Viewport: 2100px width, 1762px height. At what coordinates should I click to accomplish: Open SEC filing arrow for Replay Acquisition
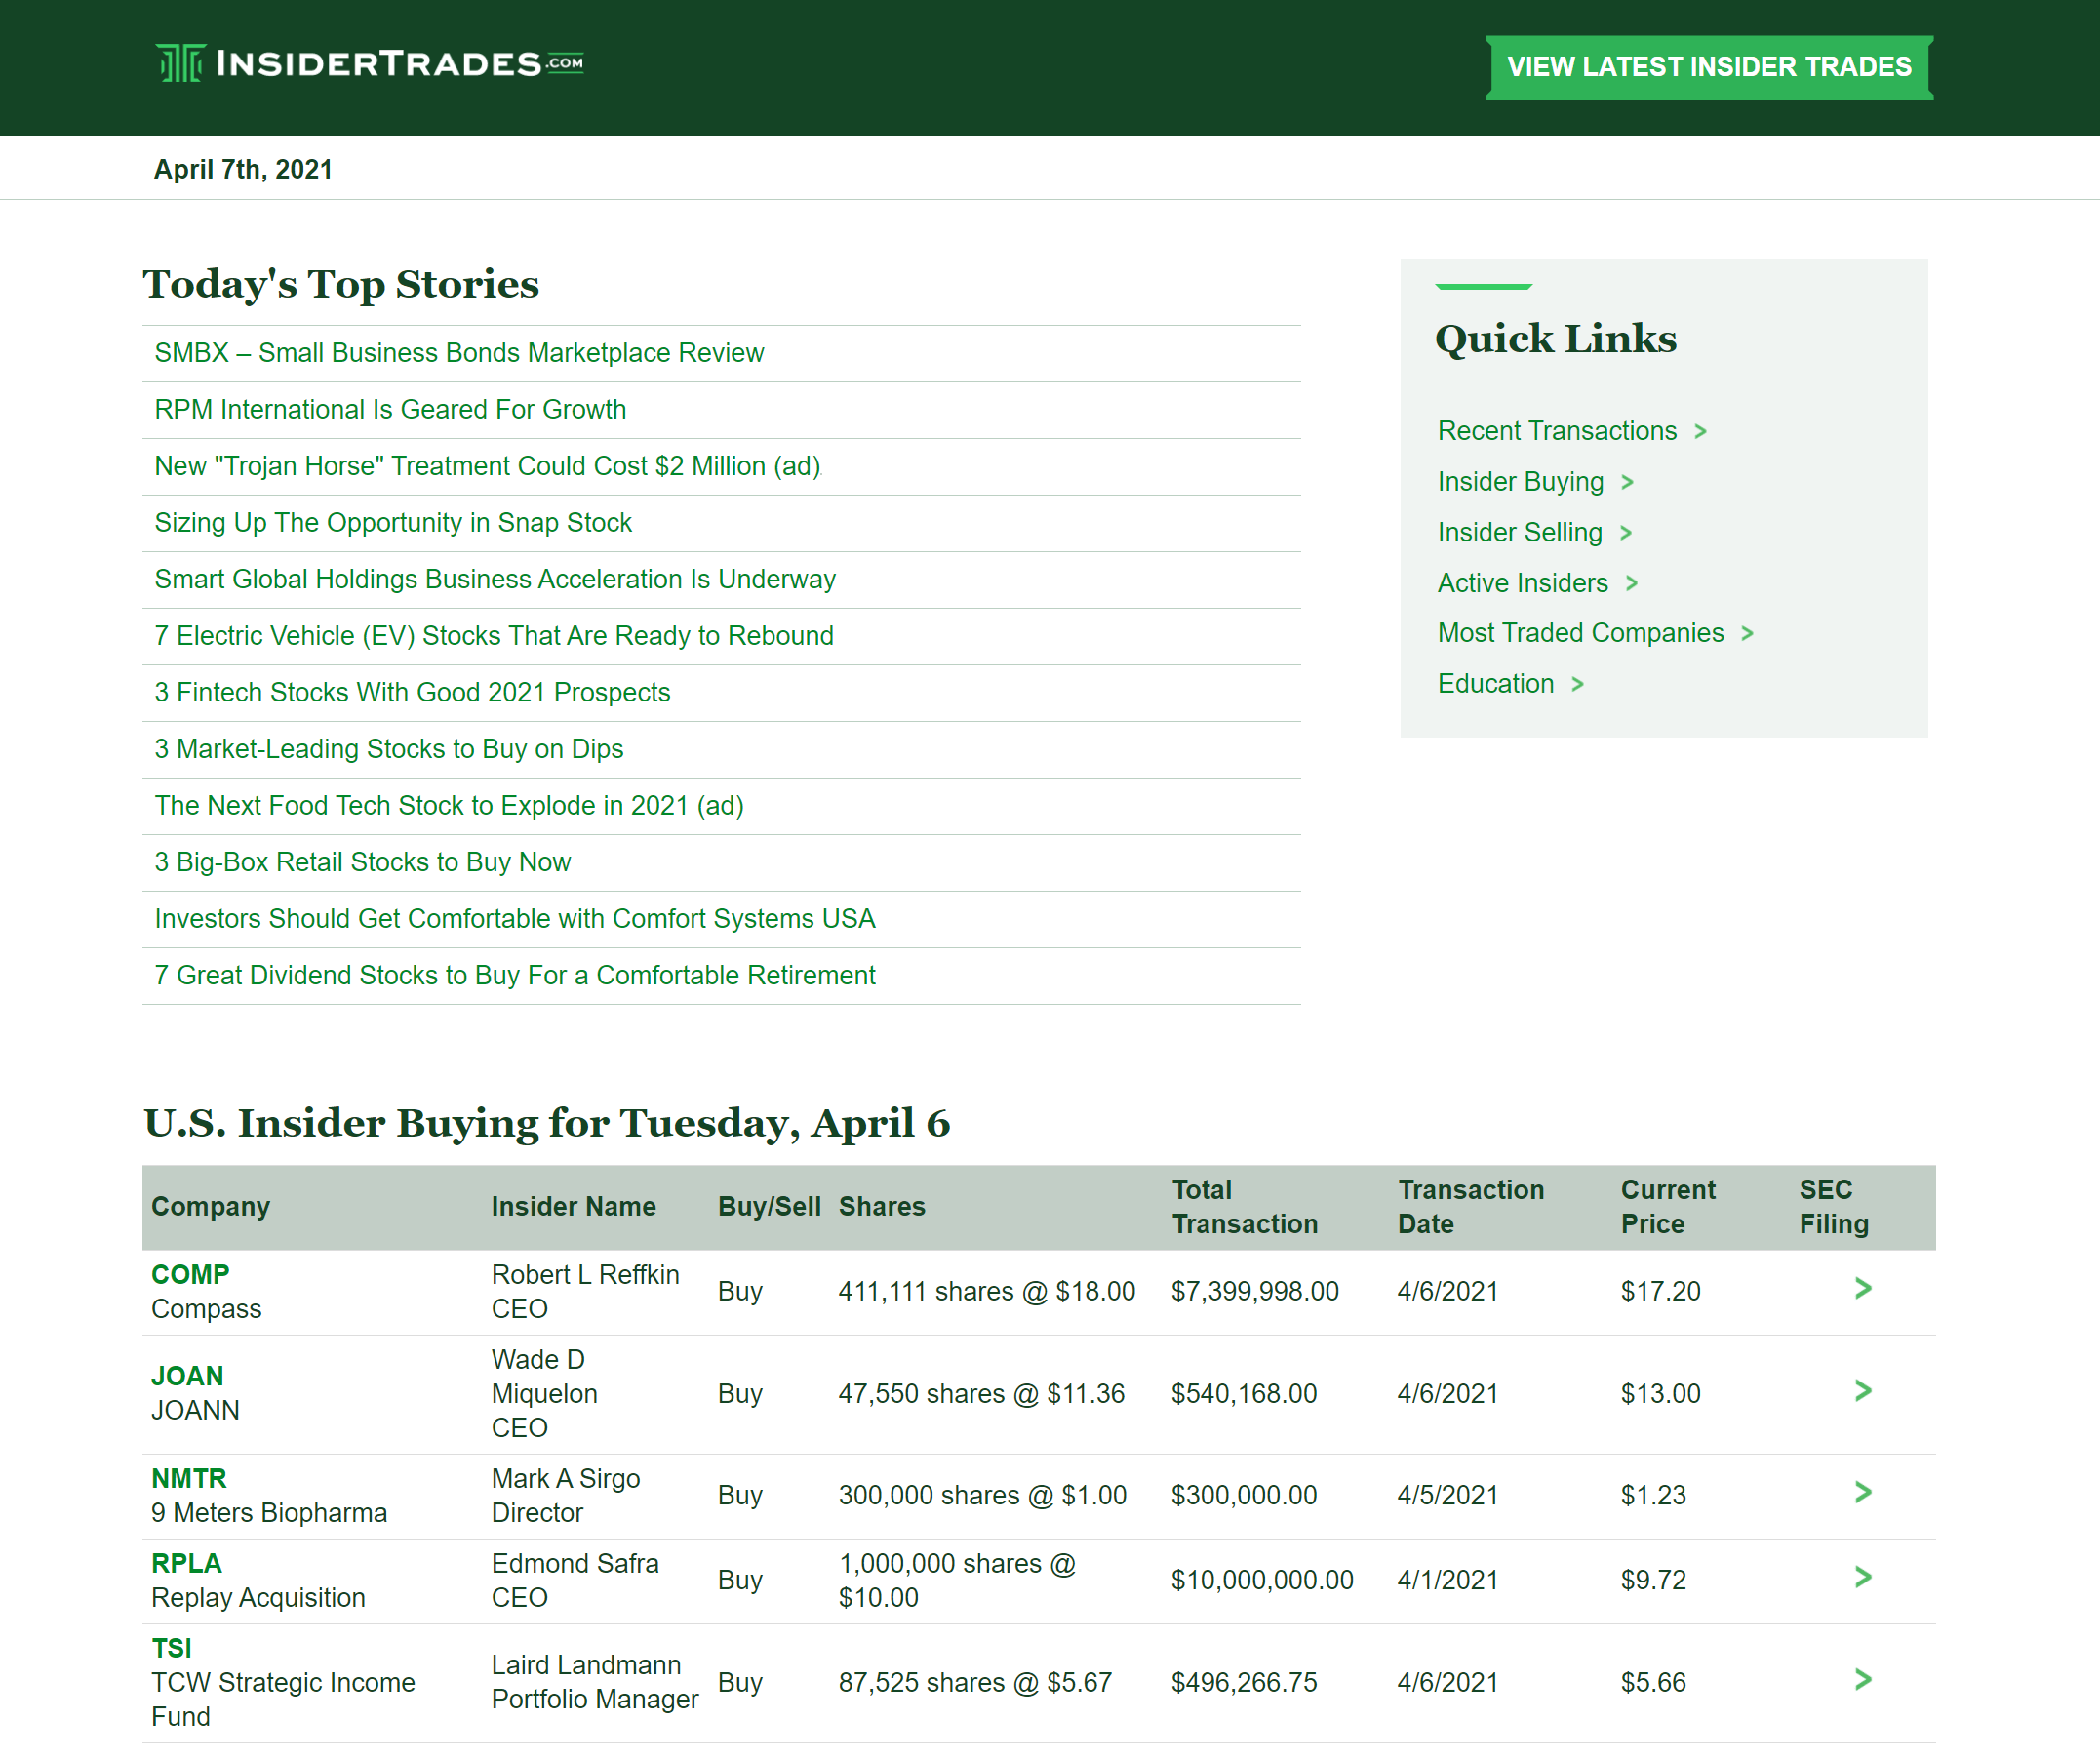click(1862, 1578)
